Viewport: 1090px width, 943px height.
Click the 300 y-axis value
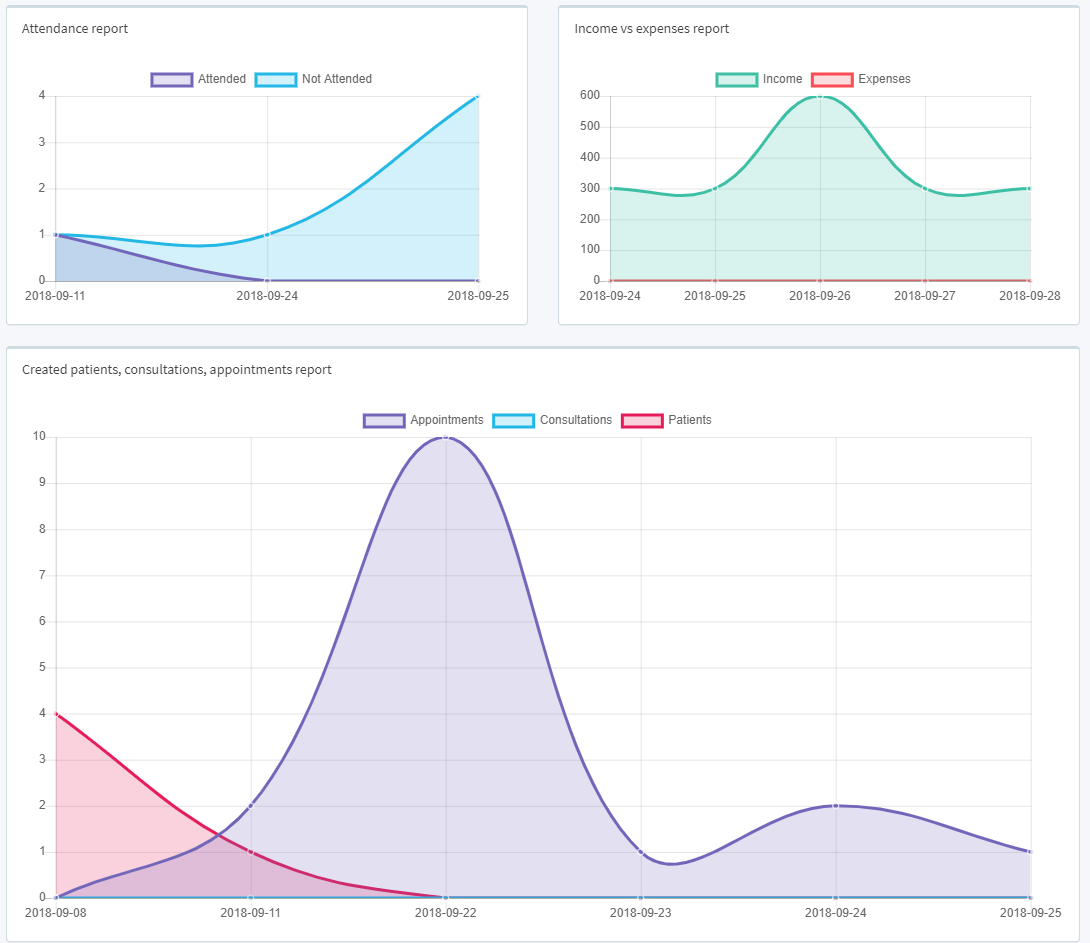[x=590, y=188]
